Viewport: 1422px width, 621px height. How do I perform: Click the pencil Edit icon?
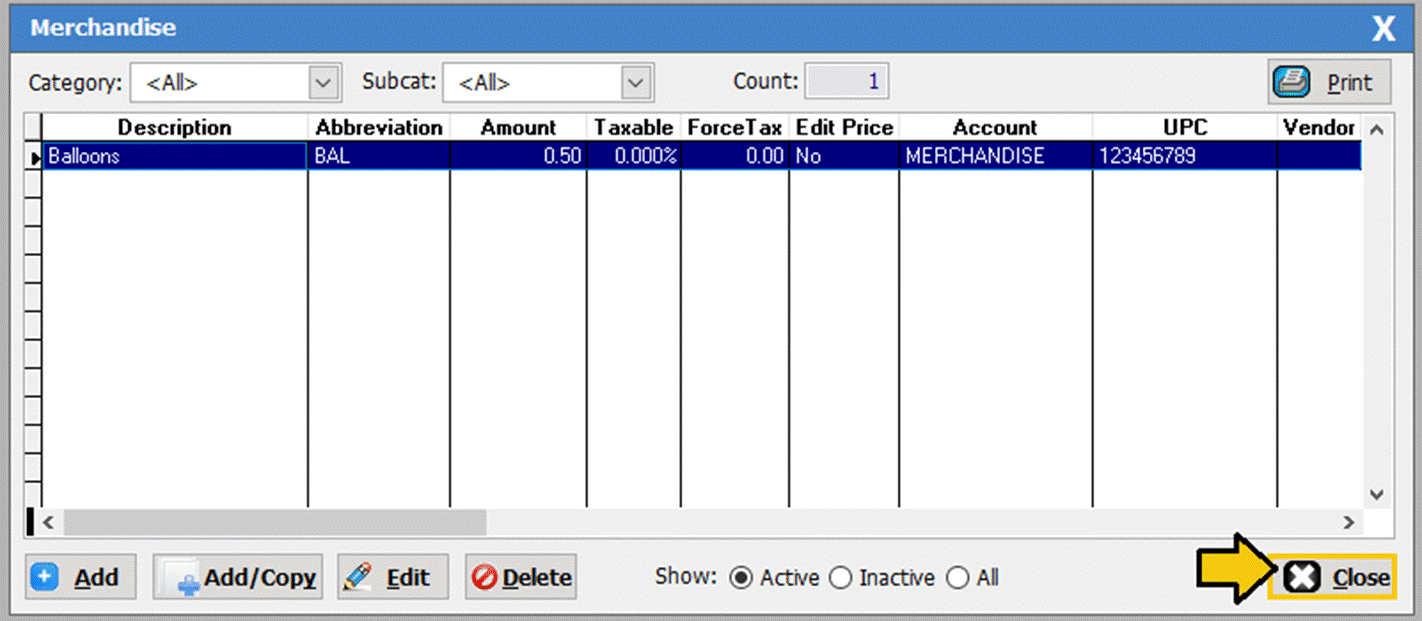(357, 578)
